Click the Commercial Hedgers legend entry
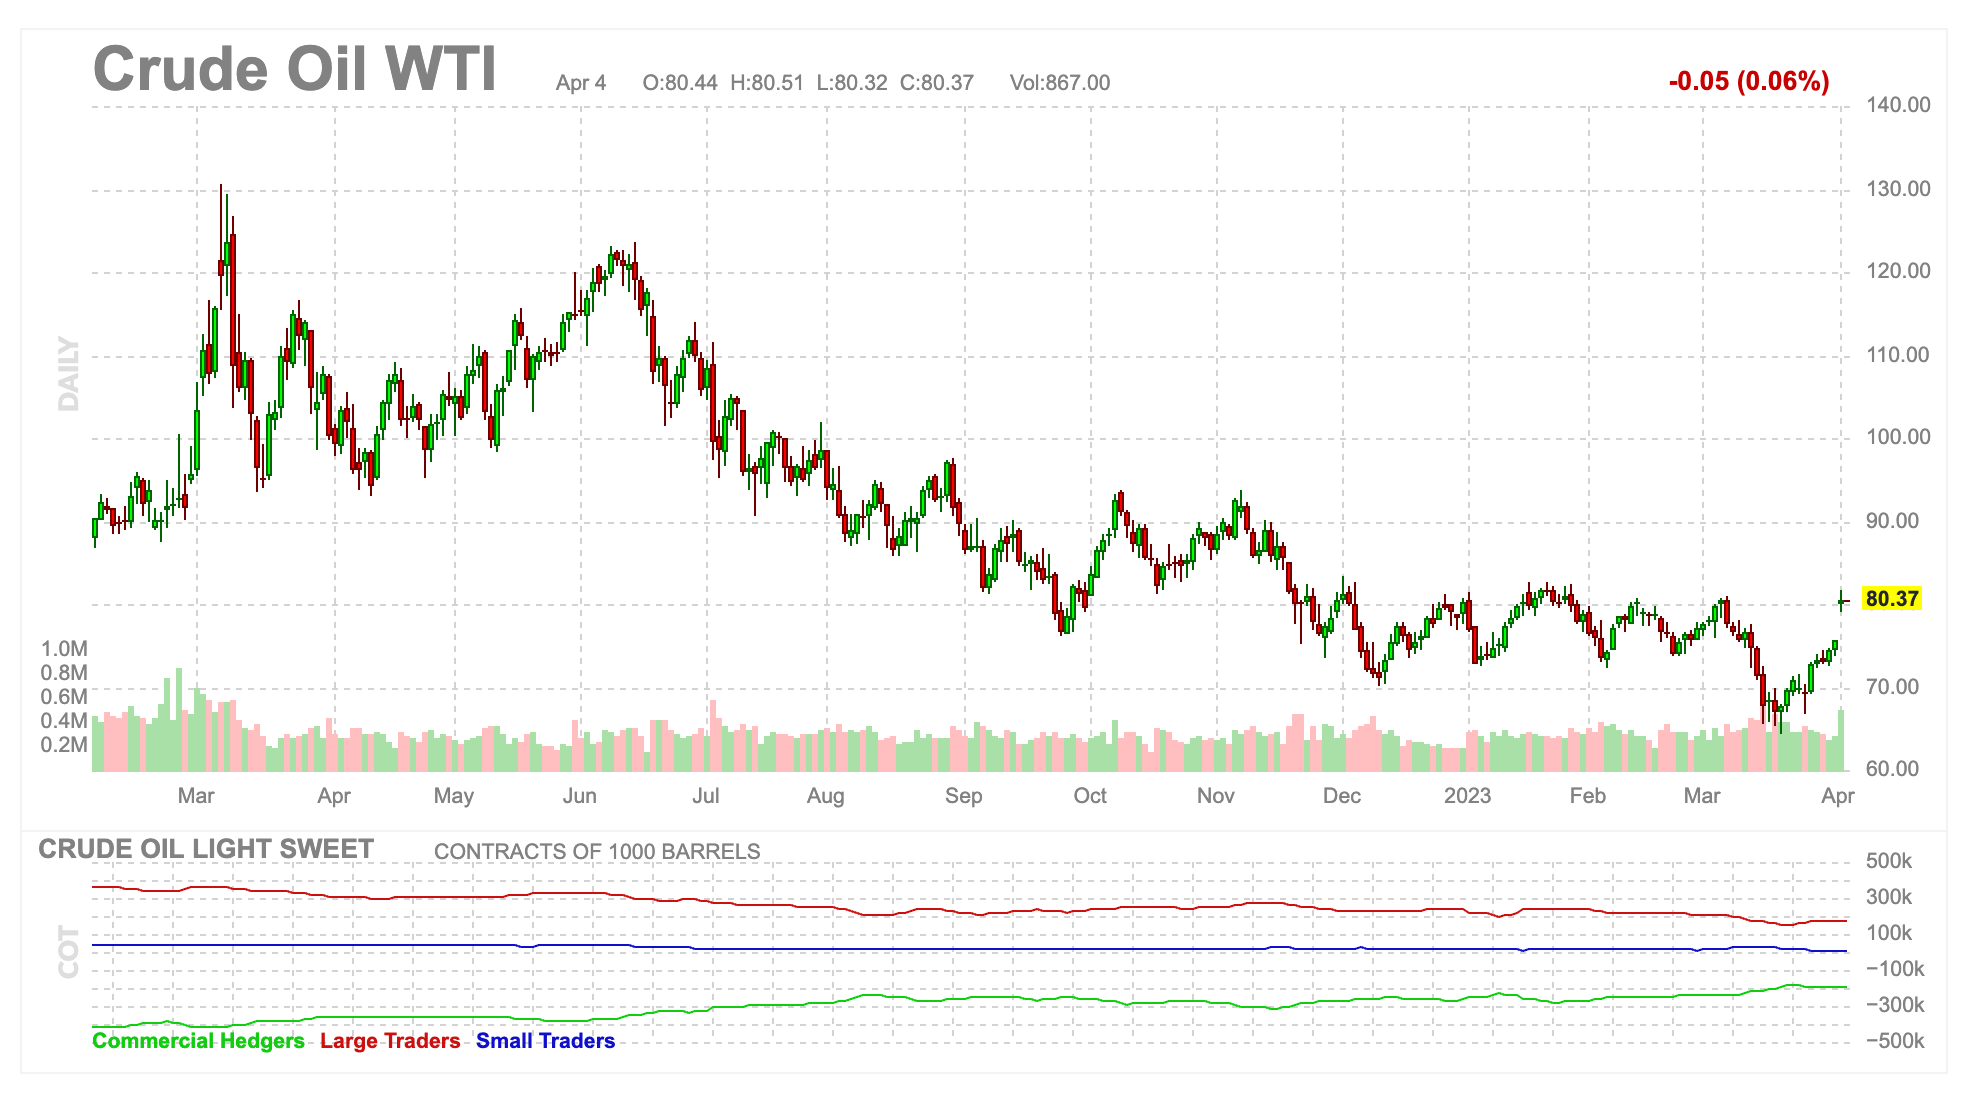Screen dimensions: 1966x1100 [198, 1041]
